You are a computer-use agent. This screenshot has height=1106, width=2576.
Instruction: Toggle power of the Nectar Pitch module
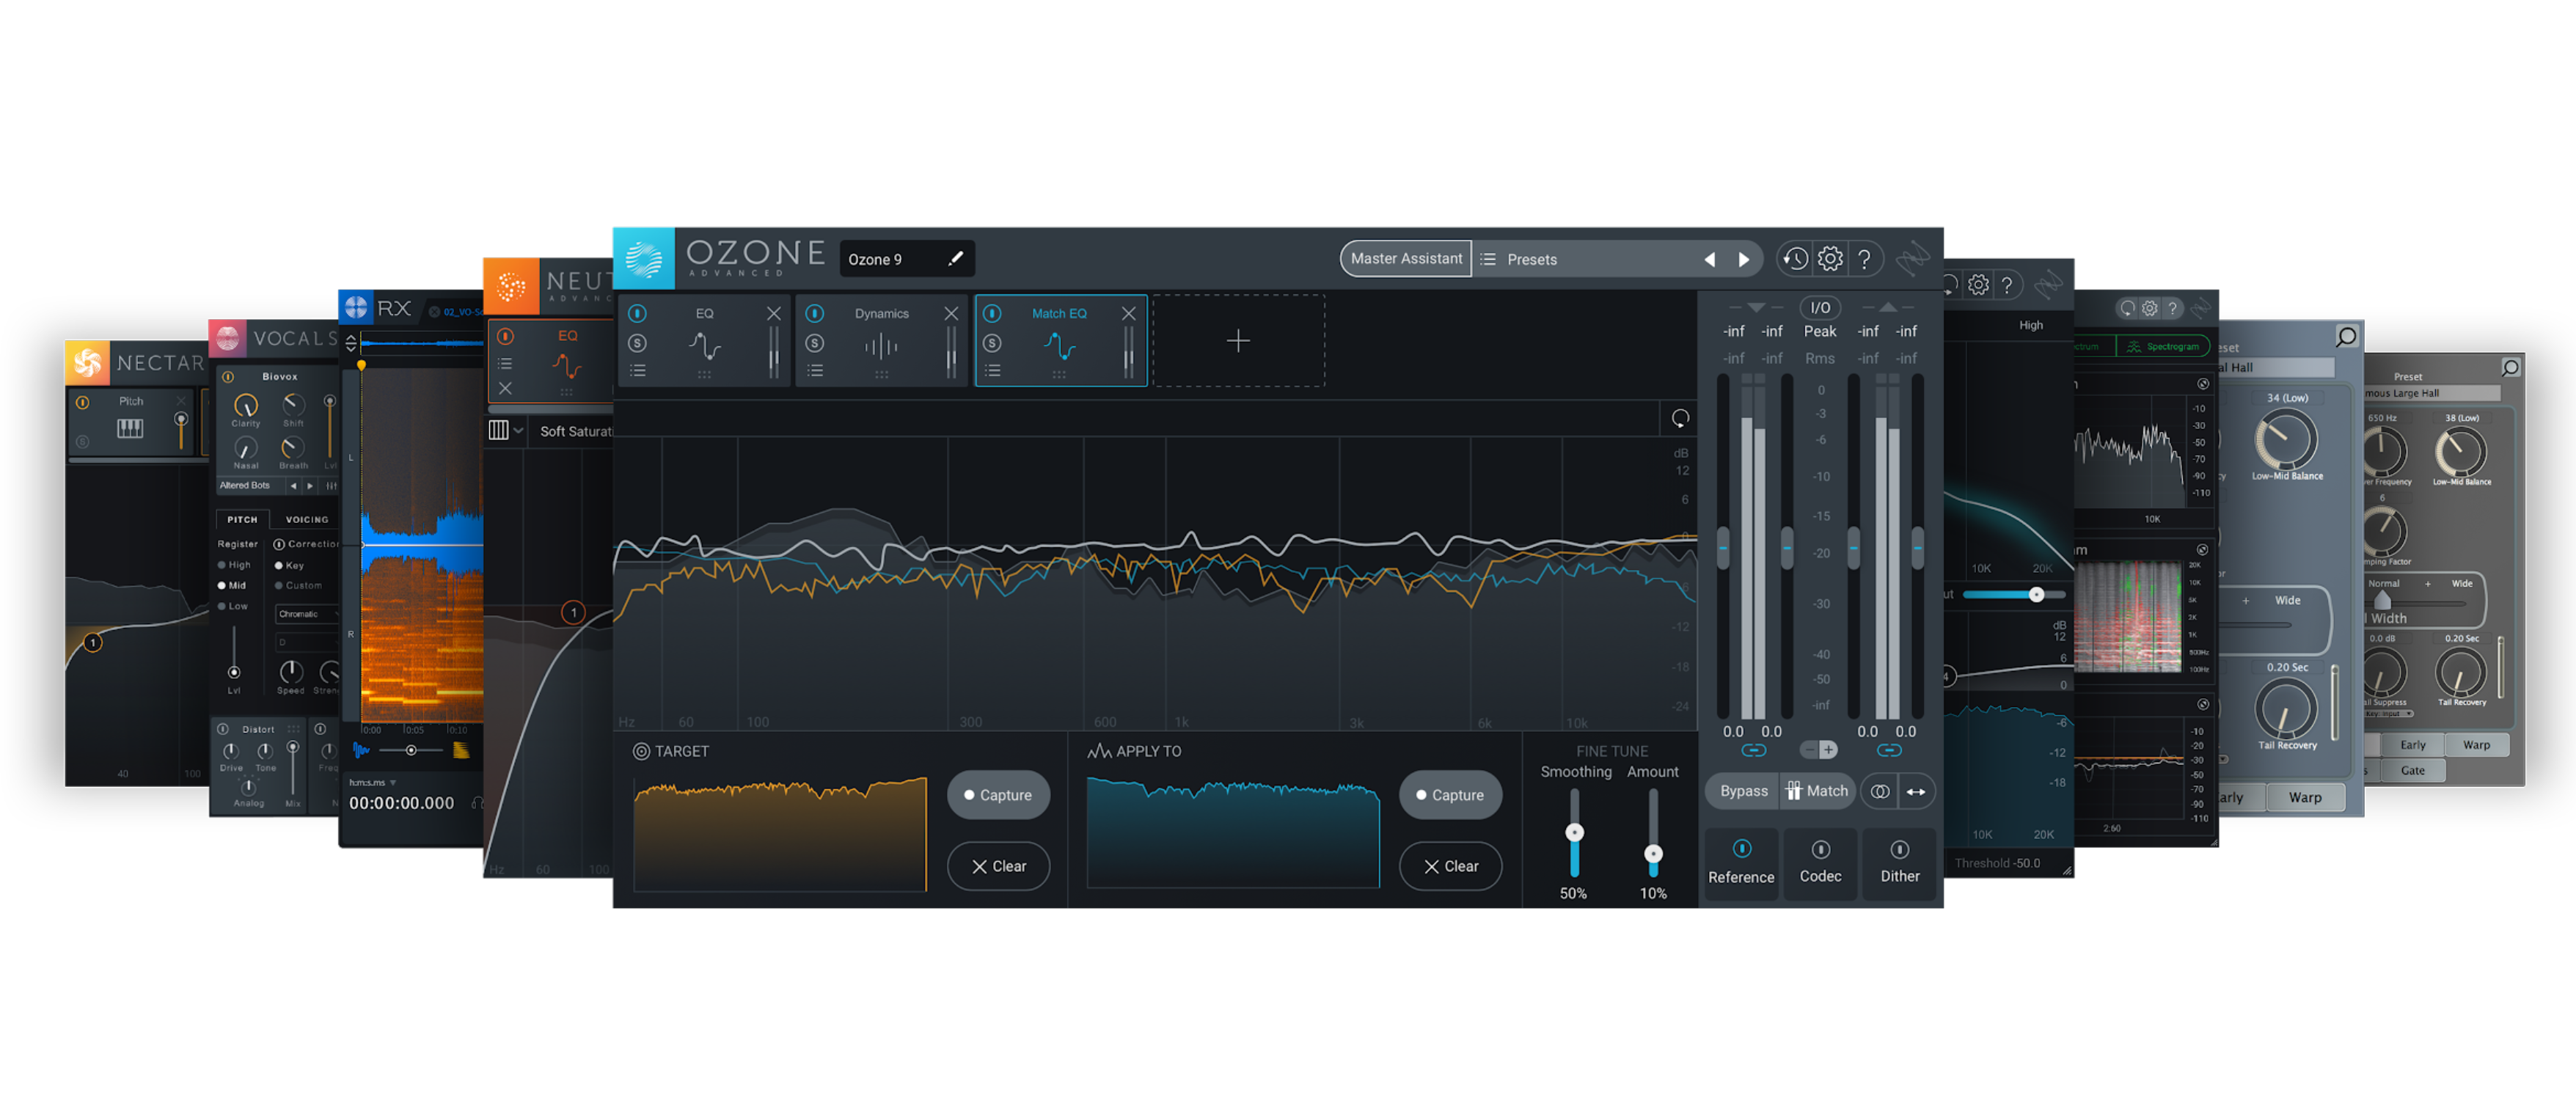click(83, 402)
